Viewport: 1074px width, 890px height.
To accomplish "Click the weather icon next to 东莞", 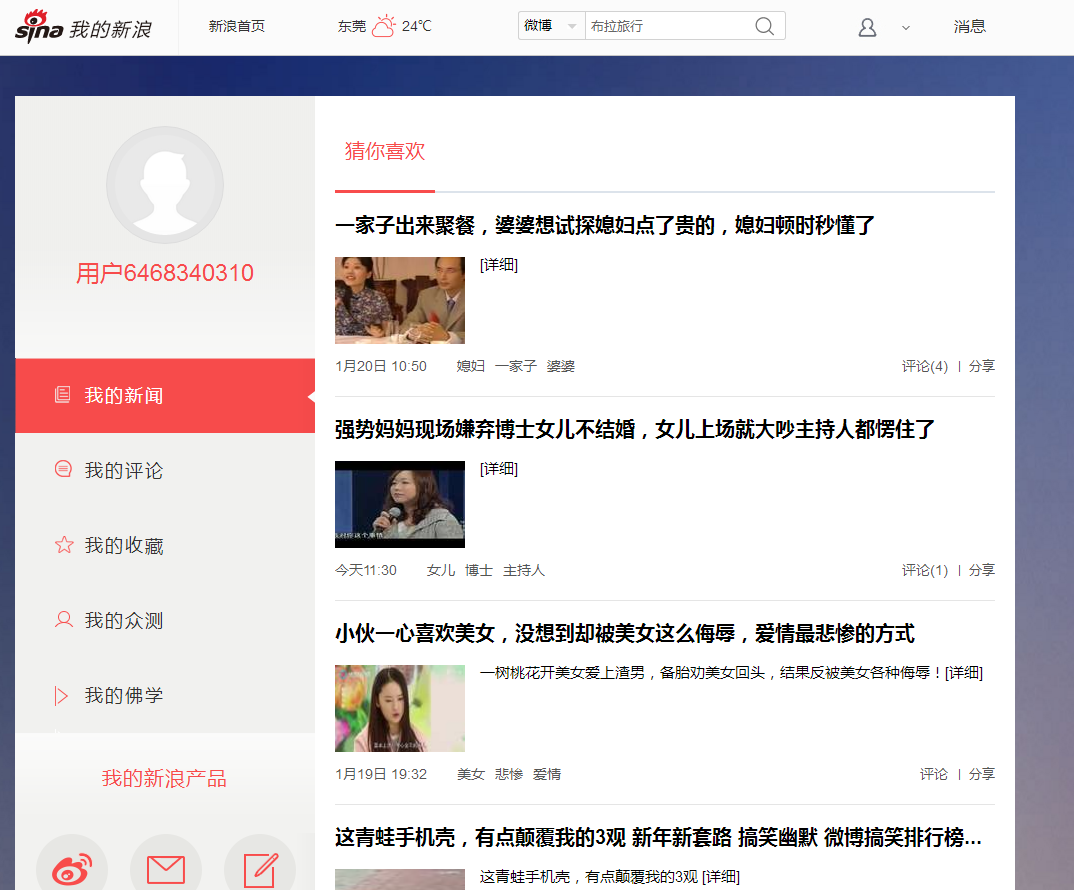I will (384, 26).
